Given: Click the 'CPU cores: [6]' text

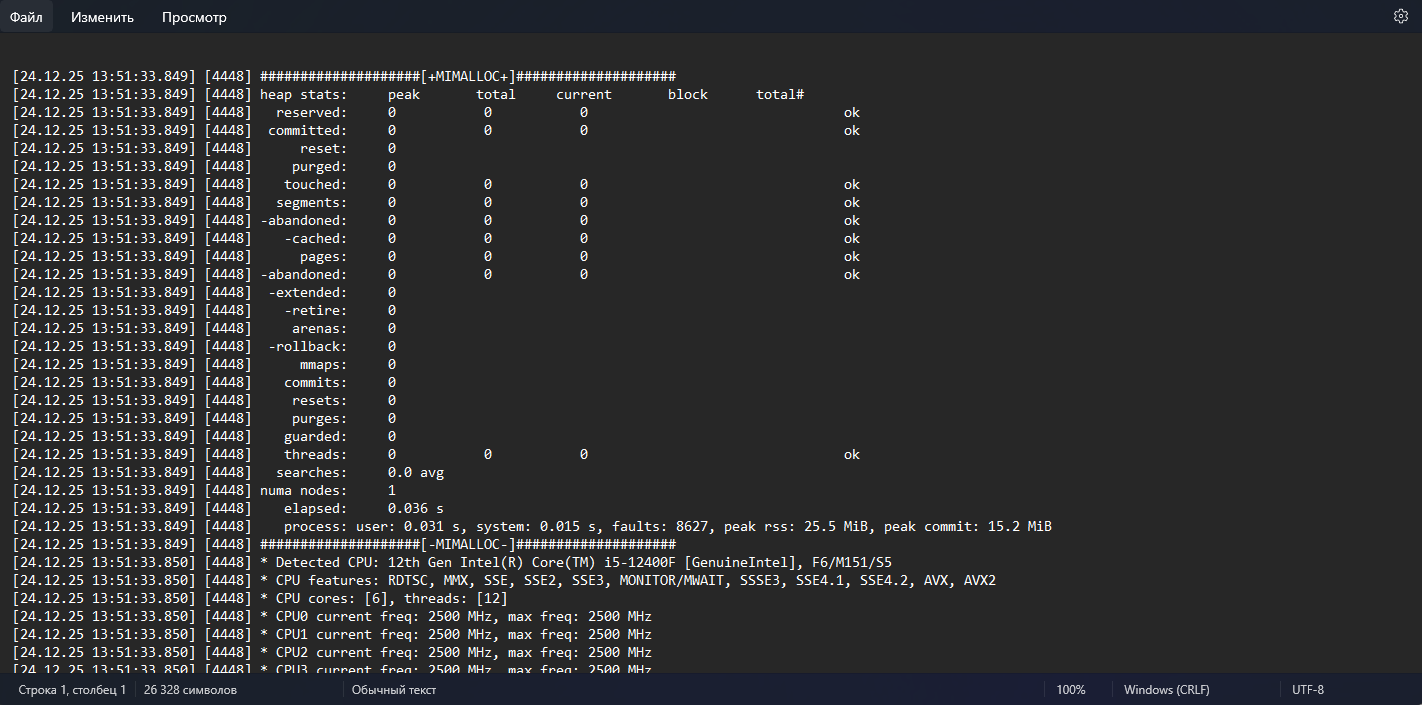Looking at the screenshot, I should [x=332, y=598].
